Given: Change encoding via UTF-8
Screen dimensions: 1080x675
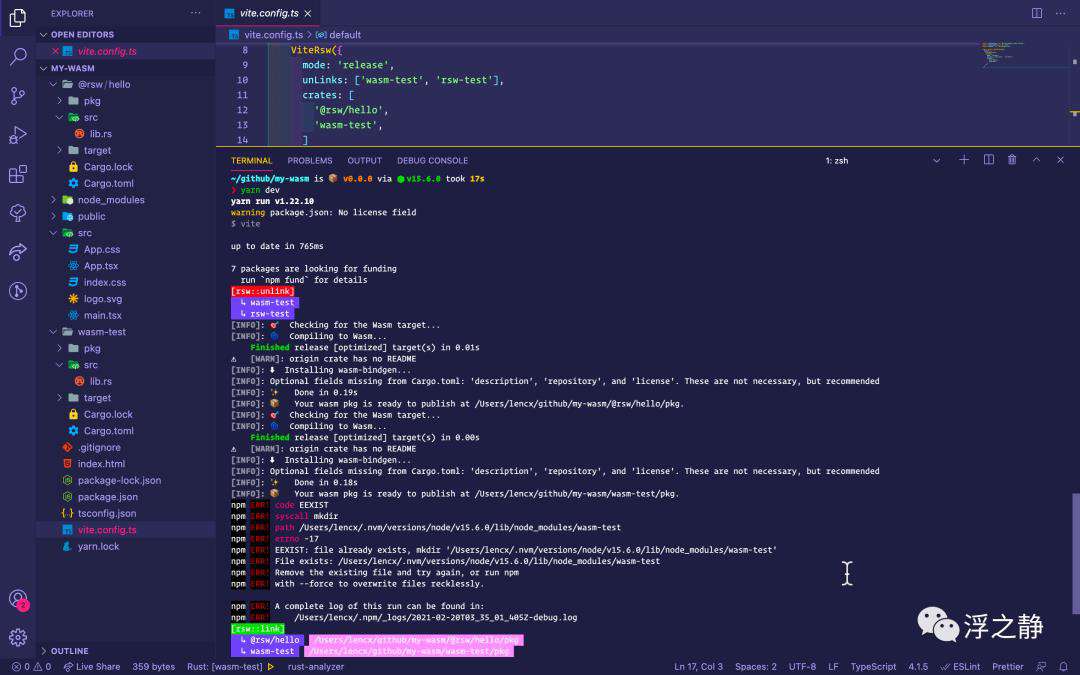Looking at the screenshot, I should (x=802, y=667).
